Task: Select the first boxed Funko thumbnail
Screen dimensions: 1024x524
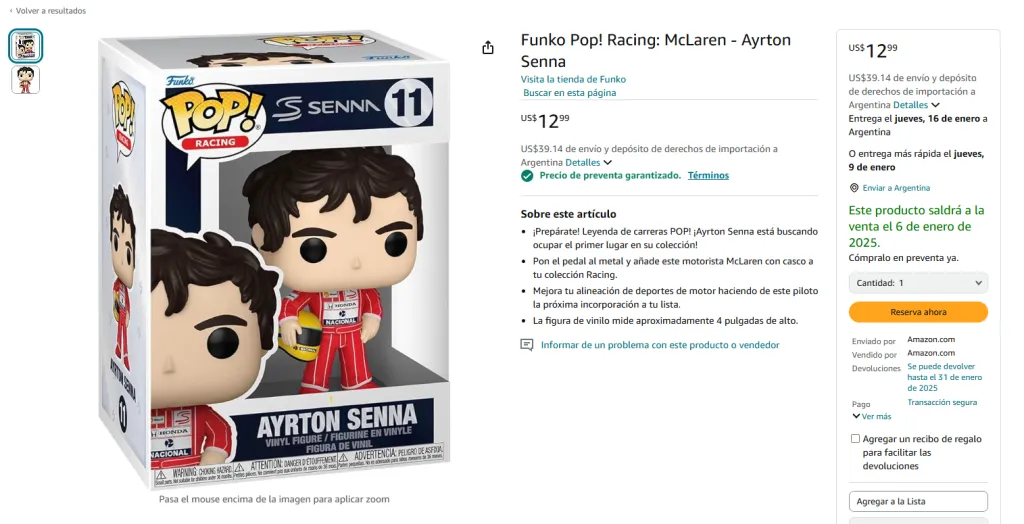Action: coord(26,45)
